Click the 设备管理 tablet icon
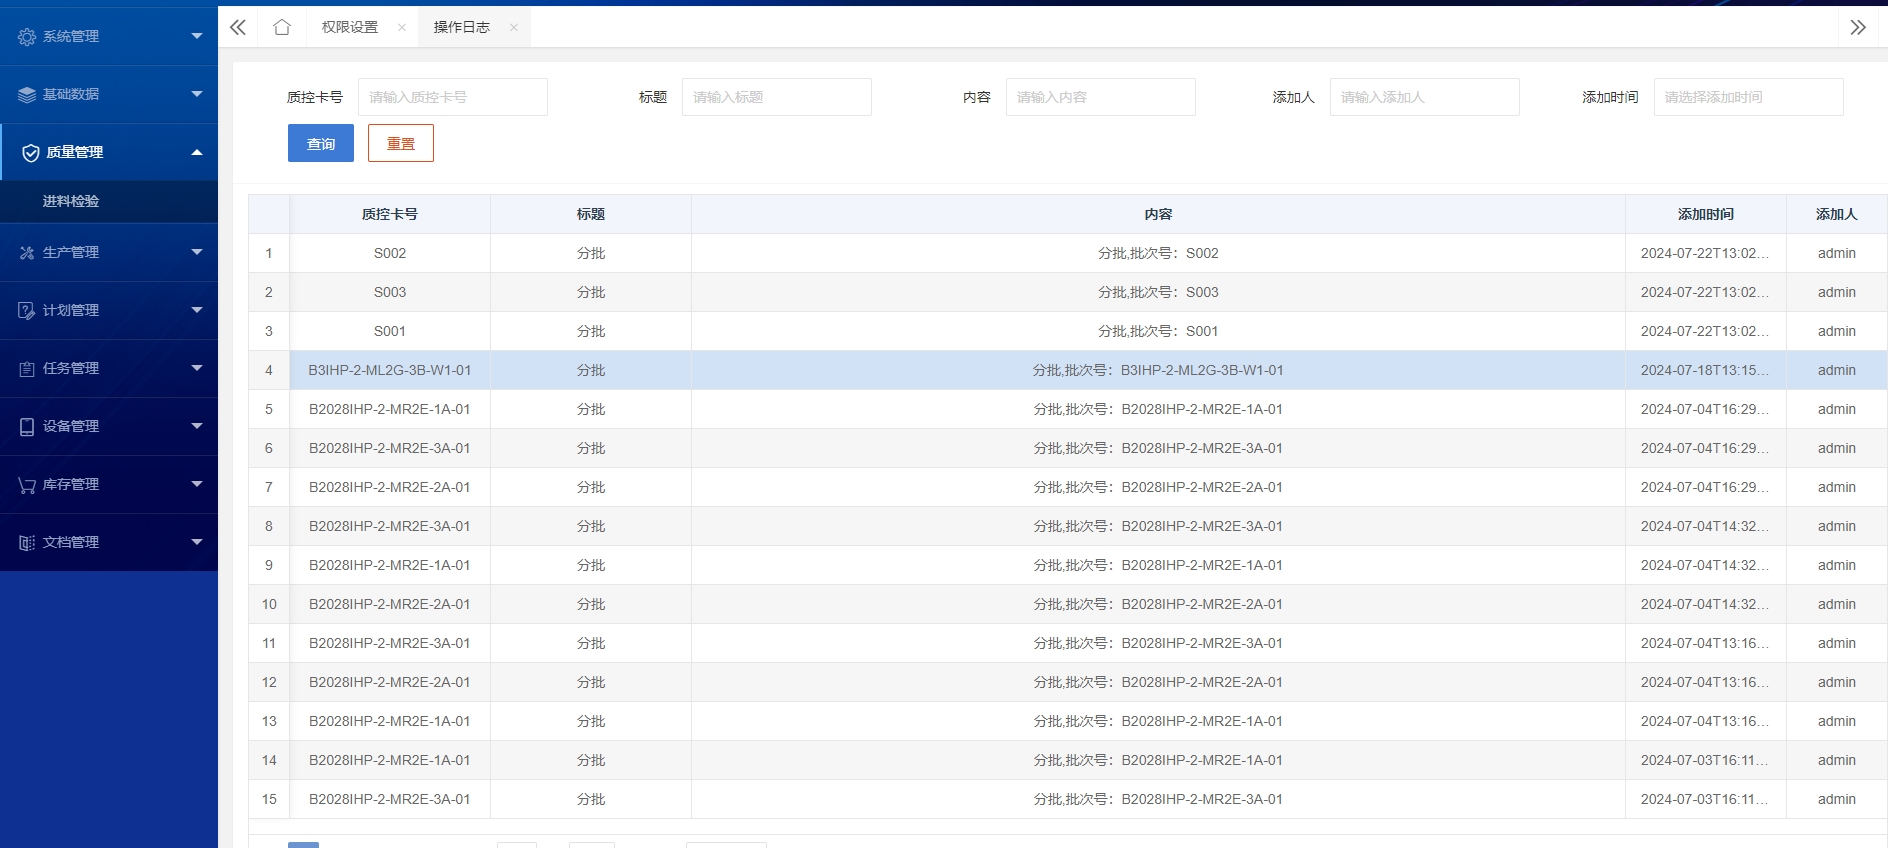 (x=27, y=427)
